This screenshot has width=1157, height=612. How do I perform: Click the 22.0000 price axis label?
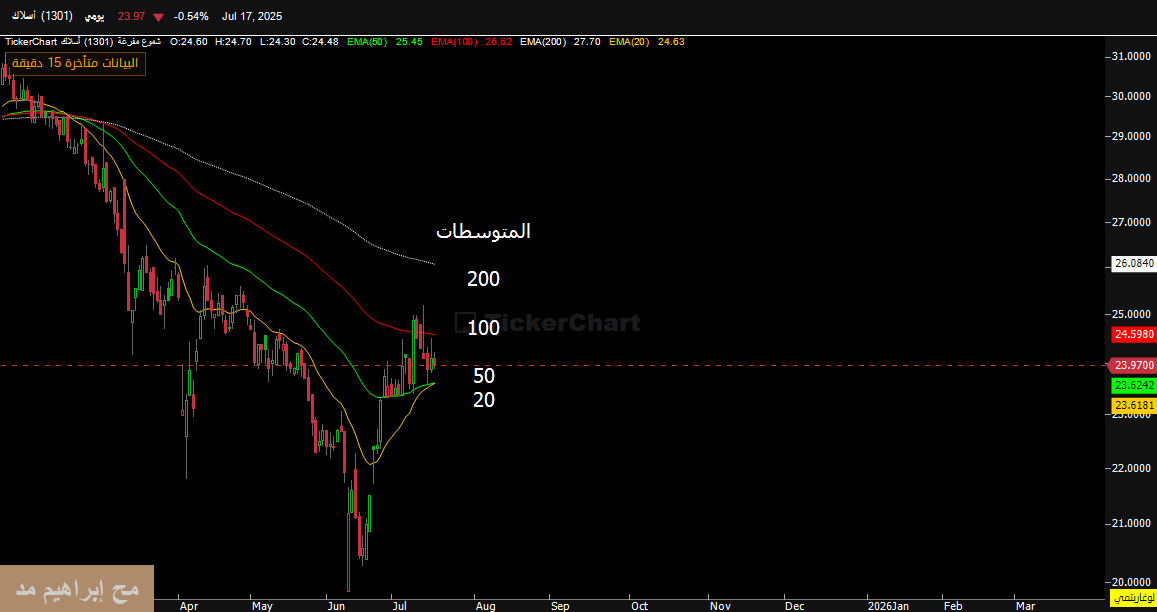point(1132,468)
